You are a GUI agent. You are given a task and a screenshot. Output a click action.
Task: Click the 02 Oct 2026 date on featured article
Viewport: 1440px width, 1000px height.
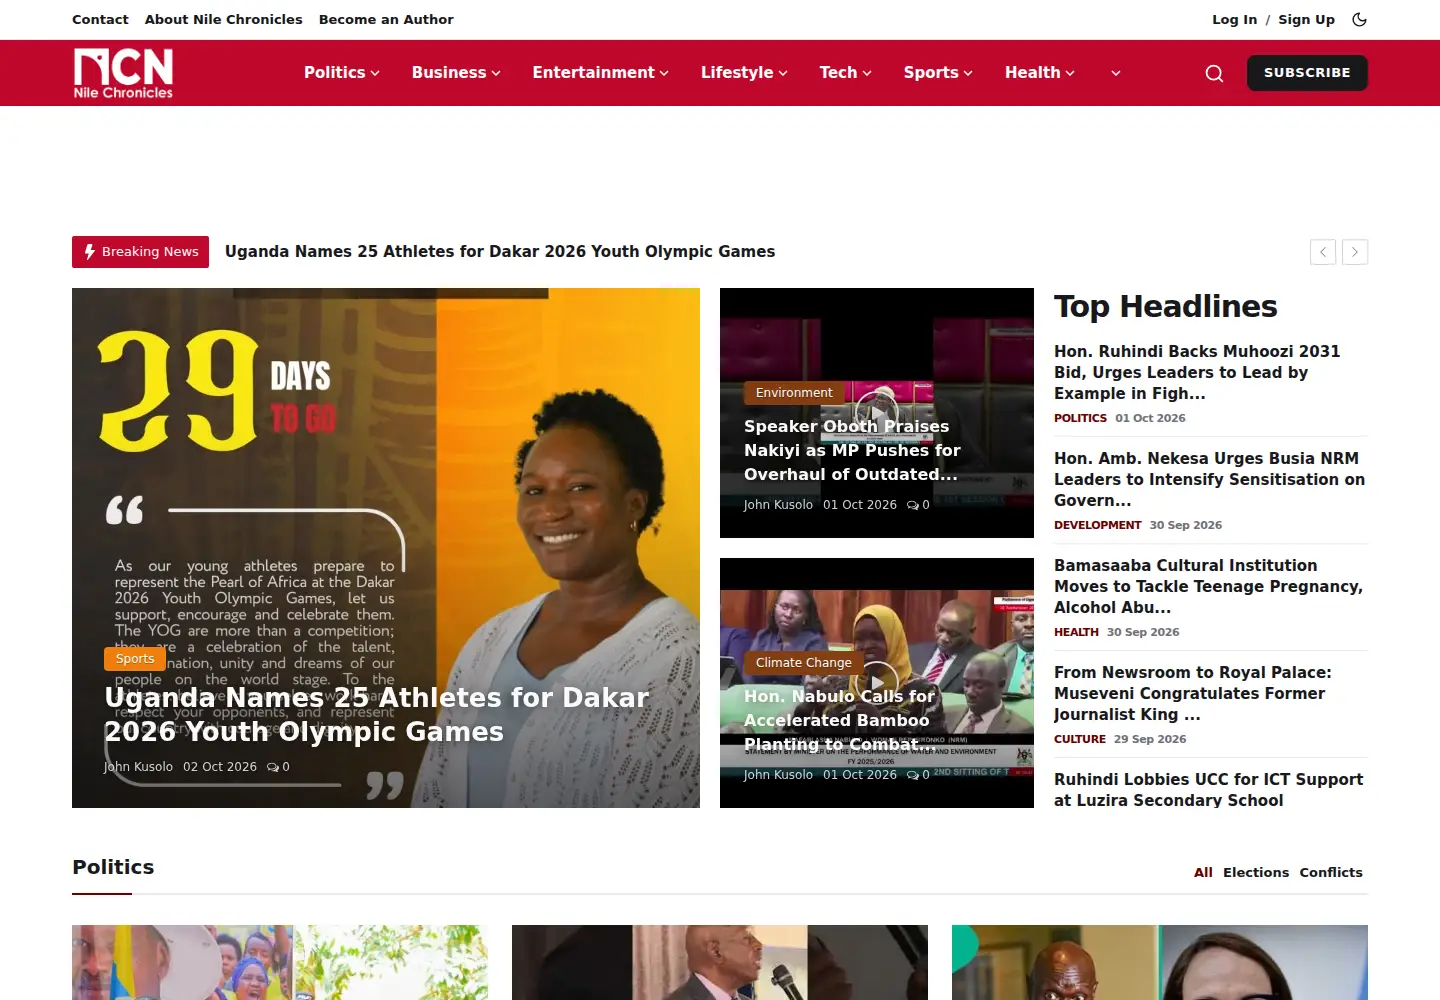pos(220,767)
